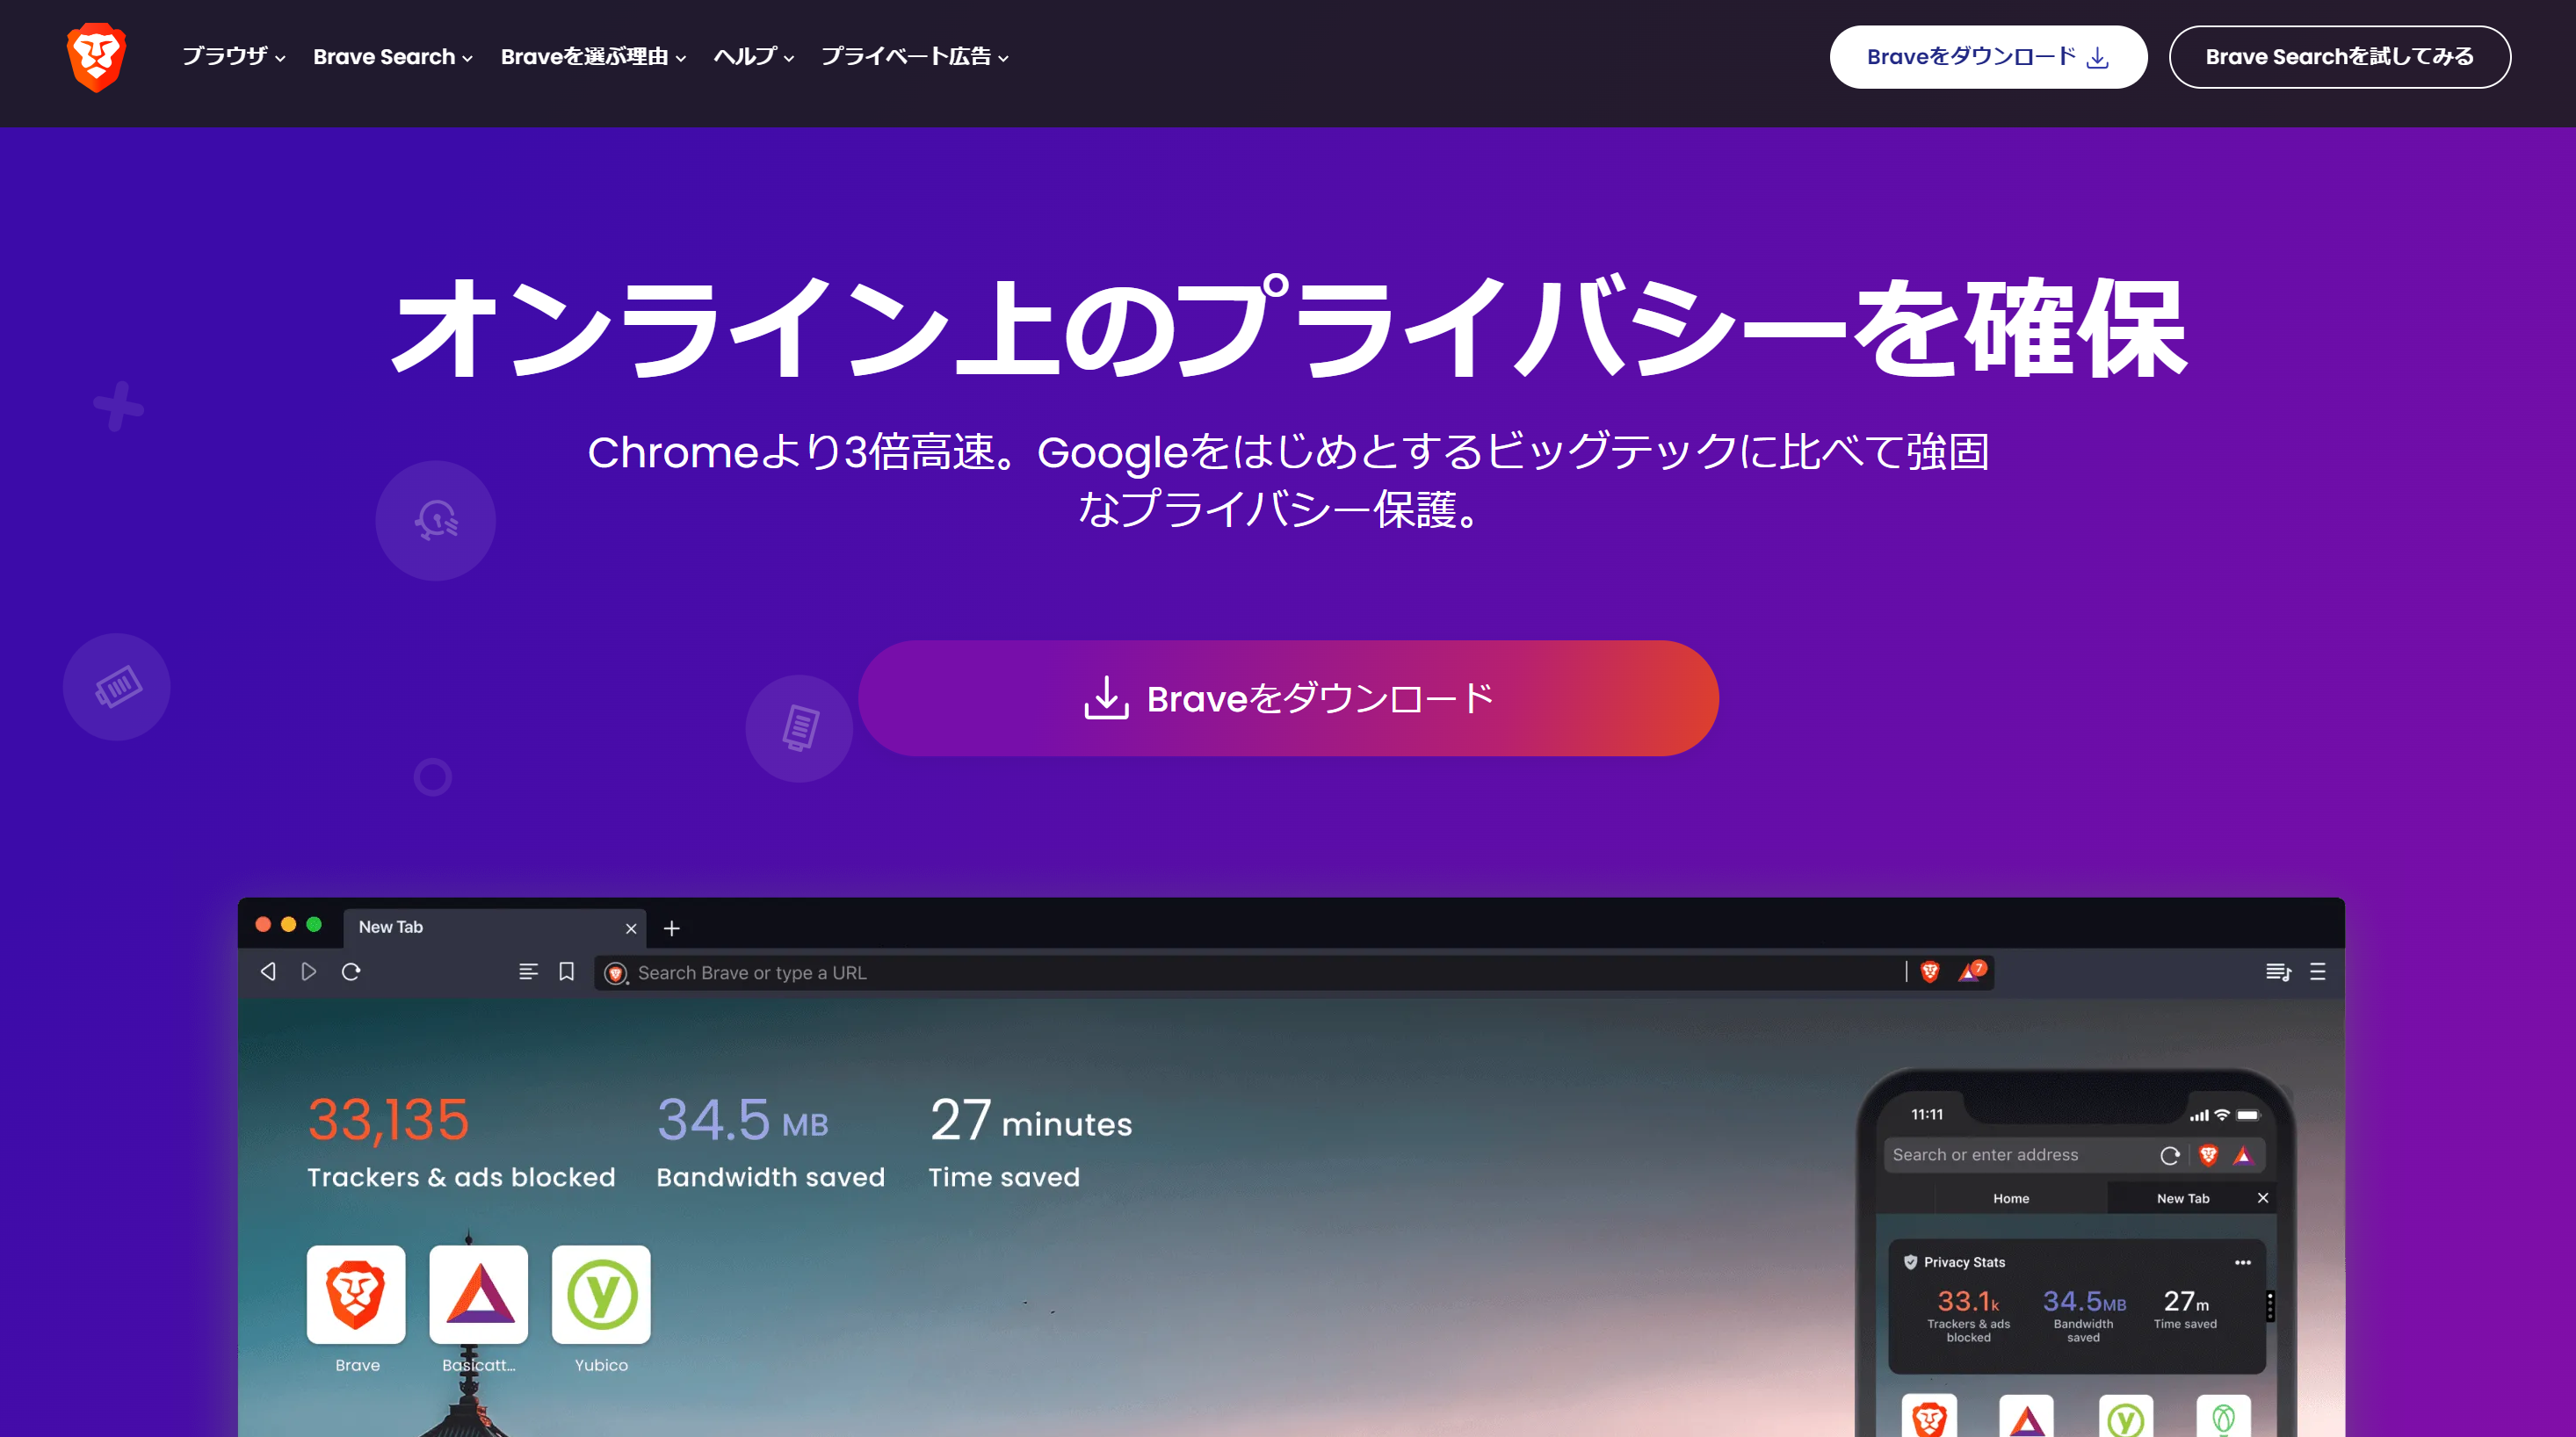Open a new tab with plus icon
2576x1437 pixels.
click(672, 928)
